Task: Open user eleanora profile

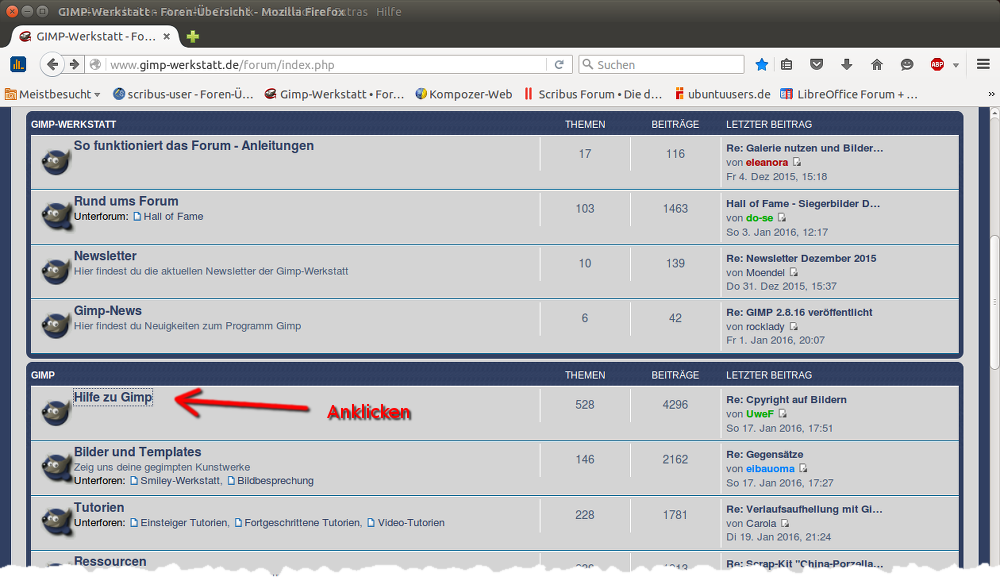Action: click(767, 162)
